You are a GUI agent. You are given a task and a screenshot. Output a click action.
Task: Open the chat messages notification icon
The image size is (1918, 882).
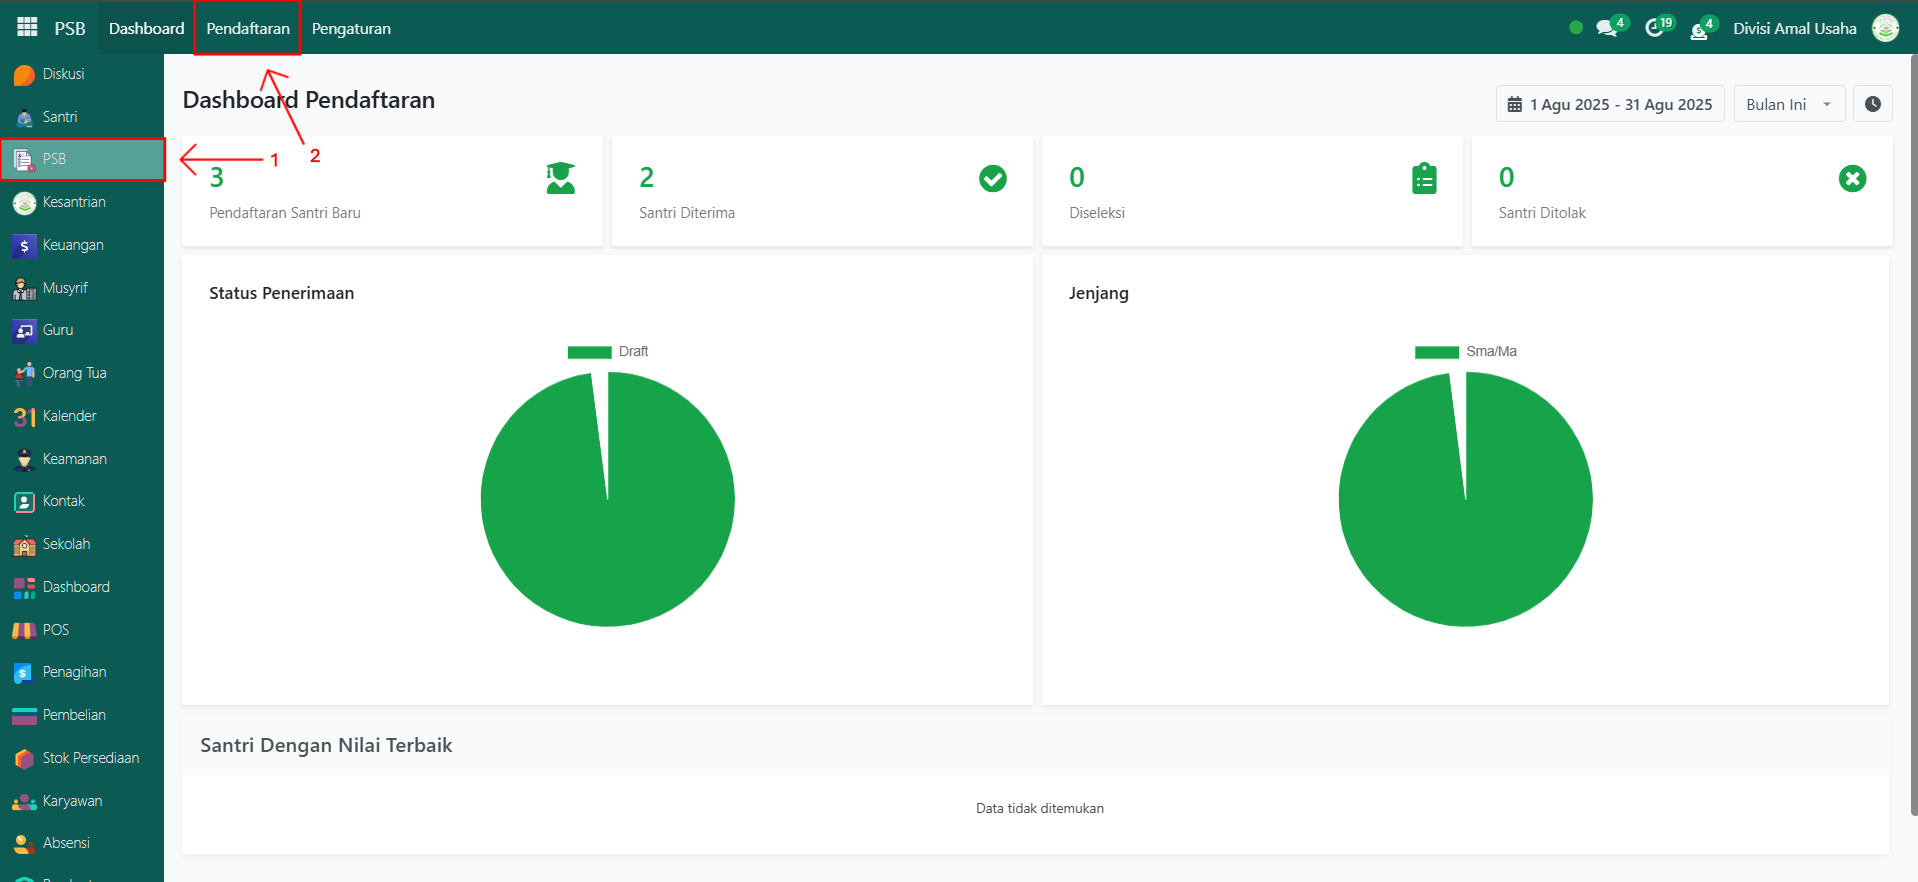click(1607, 28)
